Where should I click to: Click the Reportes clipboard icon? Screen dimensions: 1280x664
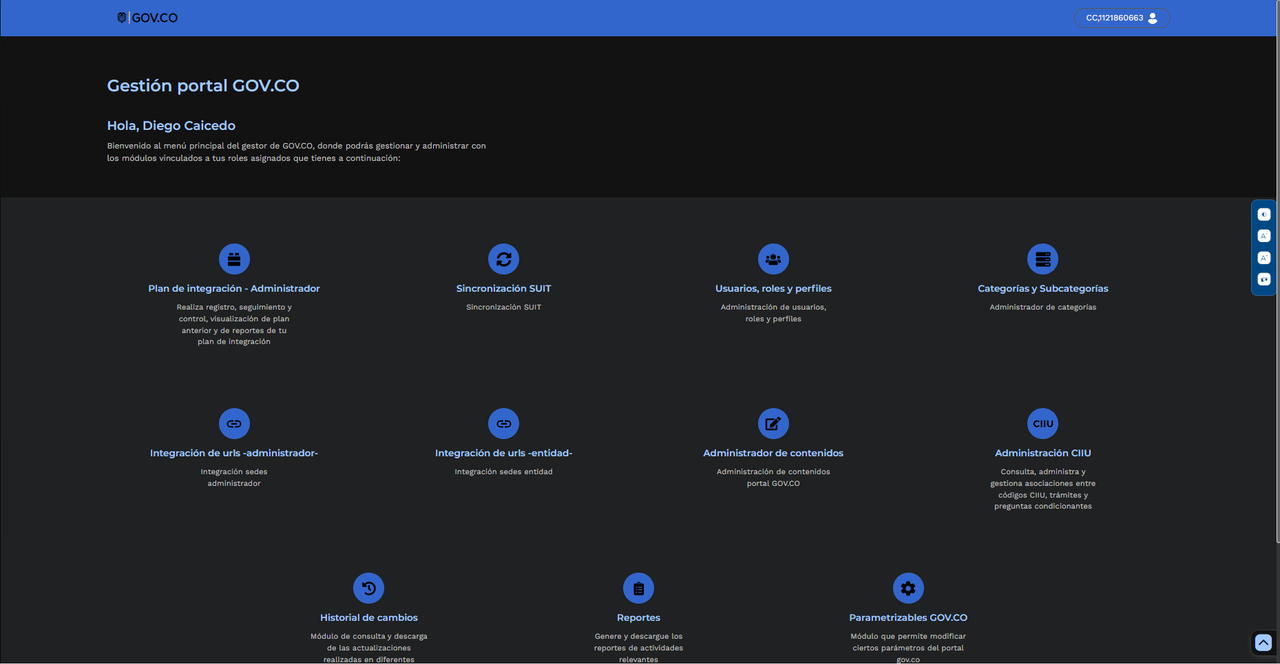(638, 588)
